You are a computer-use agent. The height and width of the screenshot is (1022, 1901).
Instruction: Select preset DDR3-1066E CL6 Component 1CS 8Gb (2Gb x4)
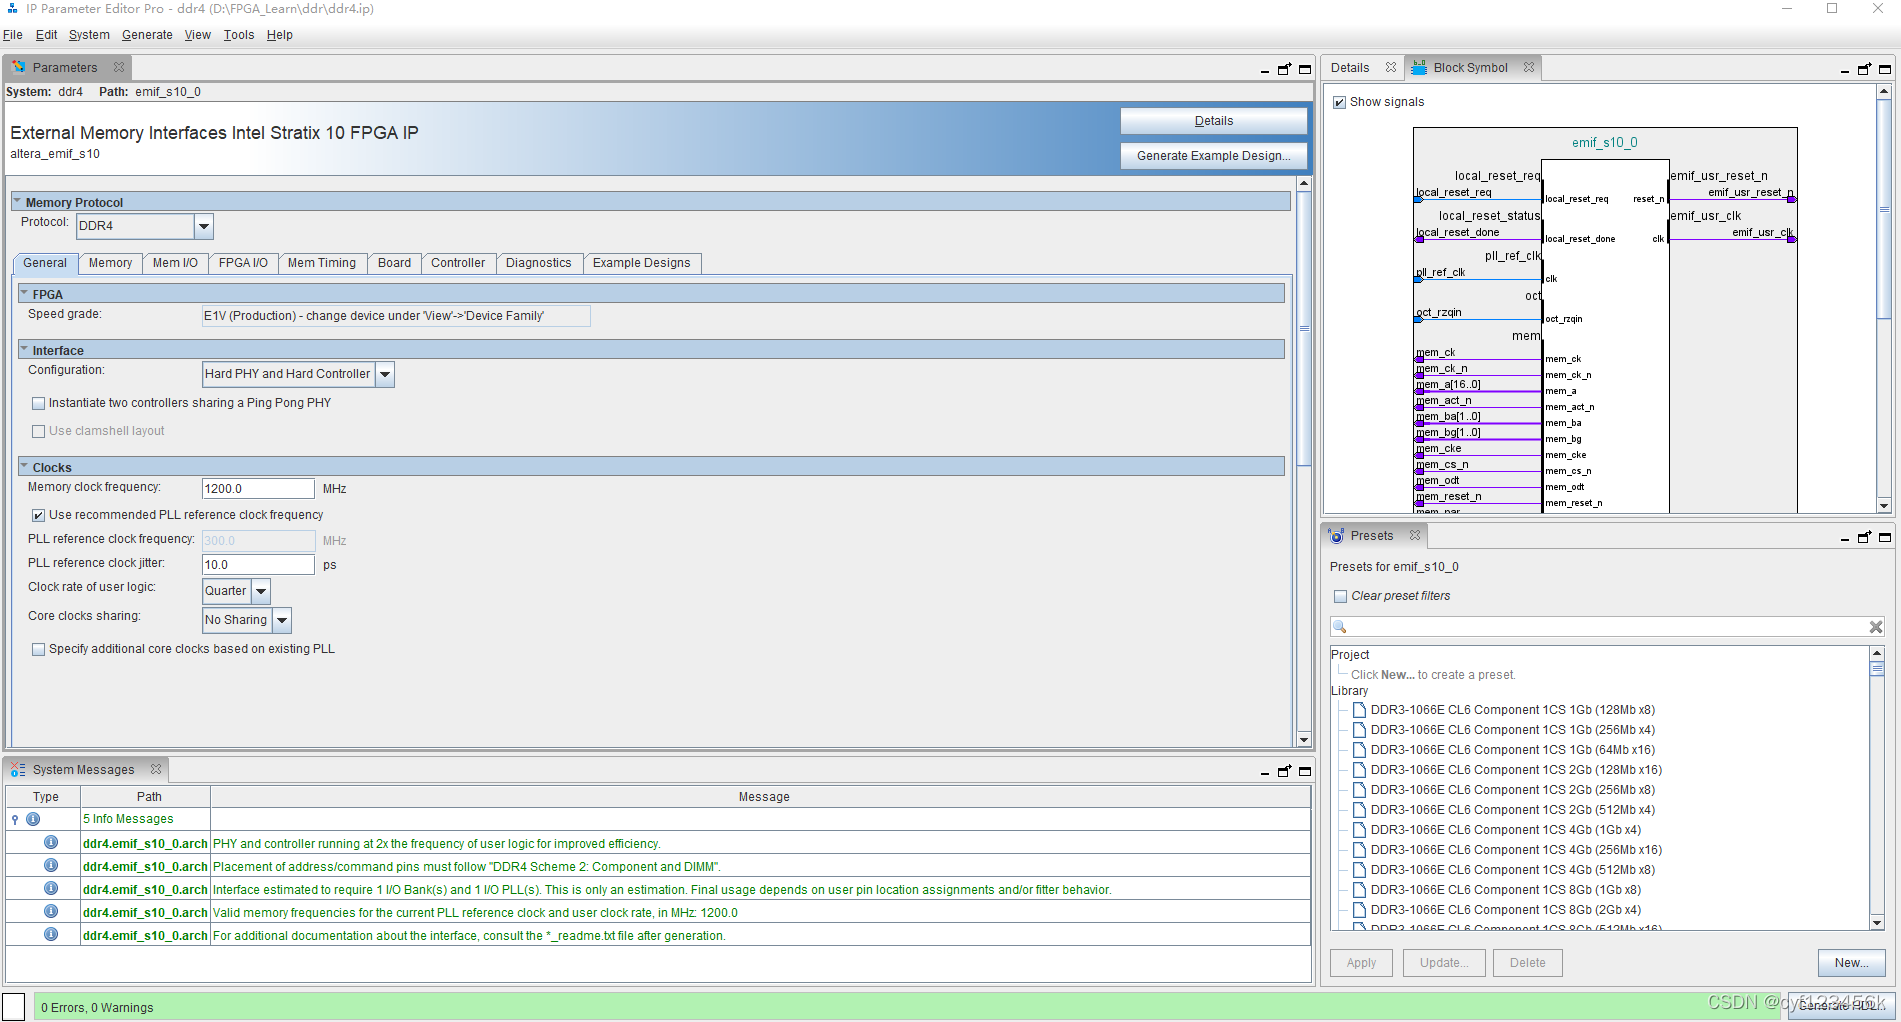(x=1505, y=910)
